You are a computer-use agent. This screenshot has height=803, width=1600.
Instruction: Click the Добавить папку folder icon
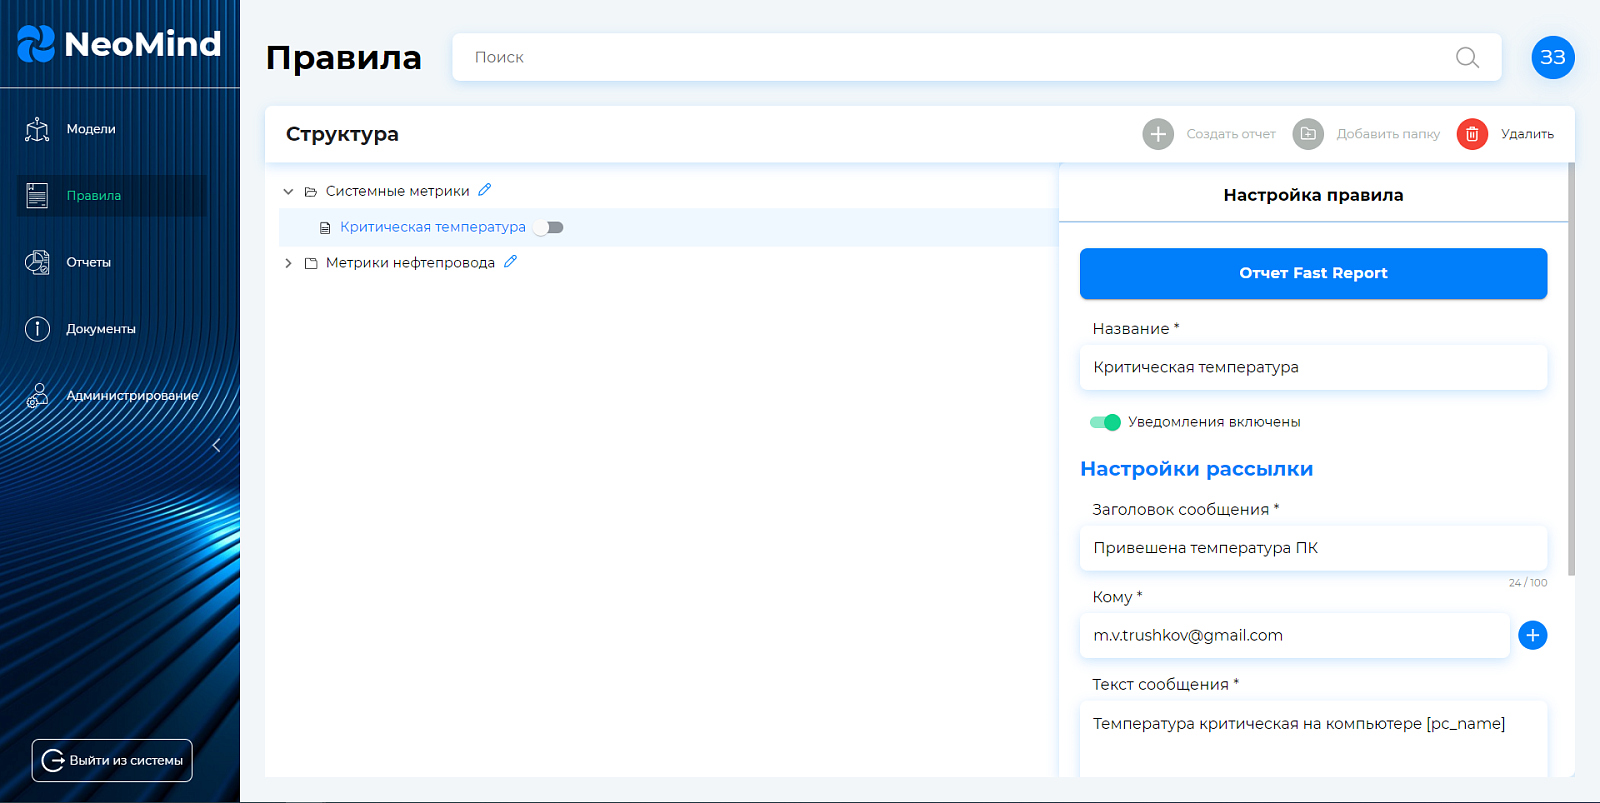click(x=1308, y=134)
